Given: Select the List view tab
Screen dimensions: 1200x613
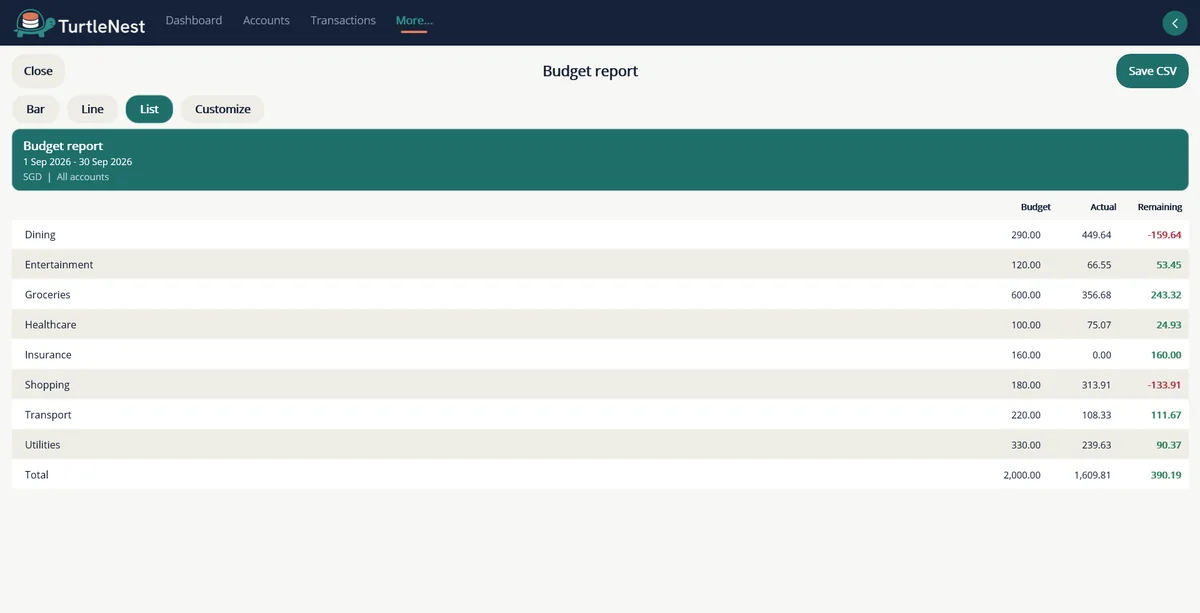Looking at the screenshot, I should (x=149, y=109).
